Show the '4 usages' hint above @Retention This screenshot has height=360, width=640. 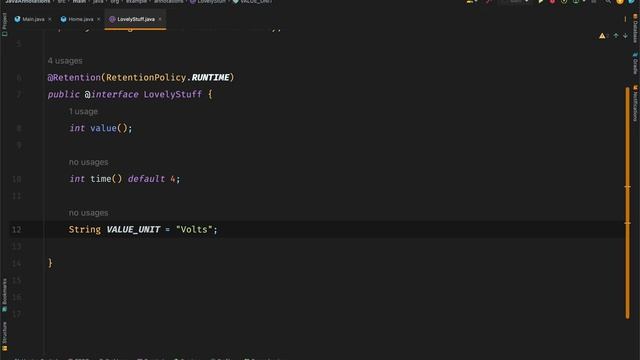pyautogui.click(x=65, y=61)
